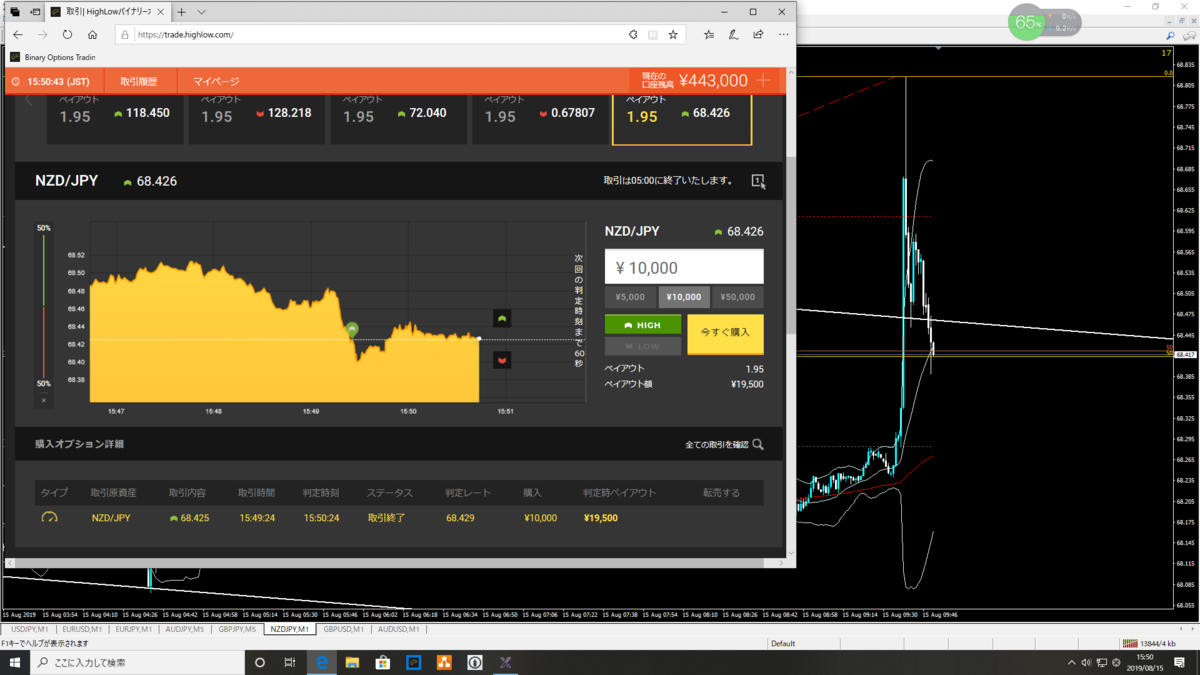The height and width of the screenshot is (675, 1200).
Task: Go back in the Edge browser
Action: 18,34
